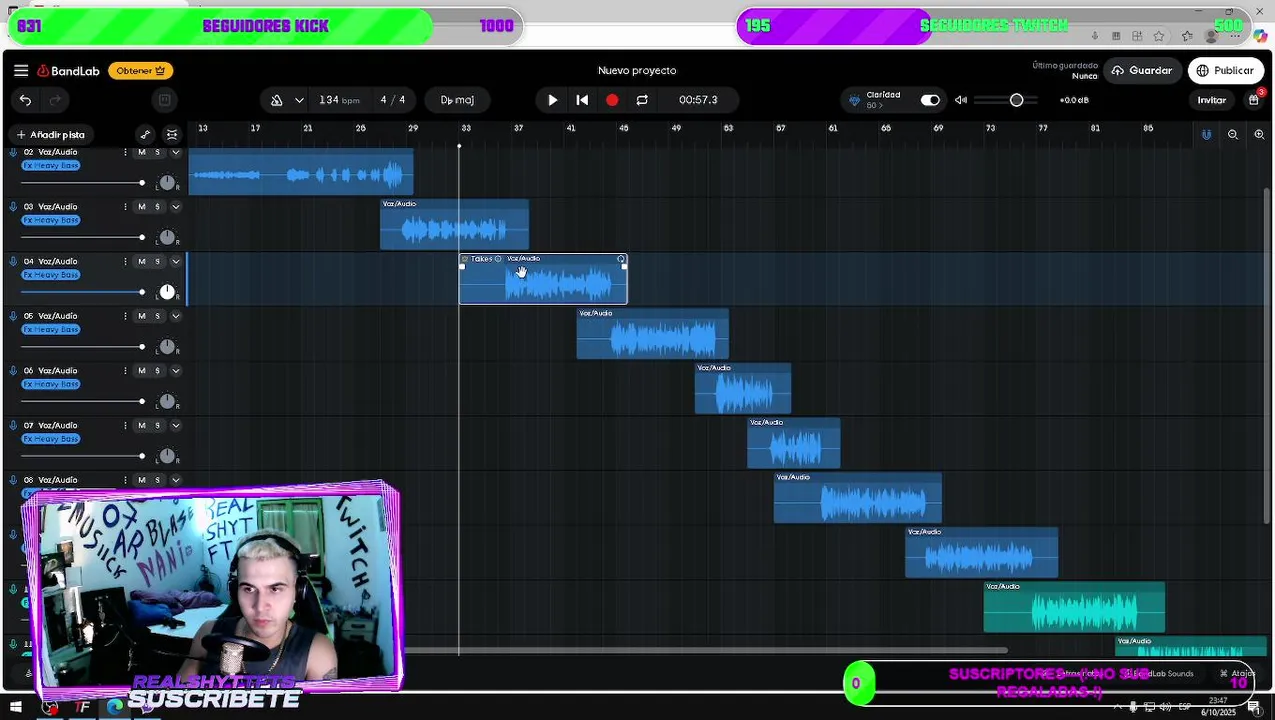The image size is (1275, 720).
Task: Click the BandLab logo
Action: click(68, 71)
